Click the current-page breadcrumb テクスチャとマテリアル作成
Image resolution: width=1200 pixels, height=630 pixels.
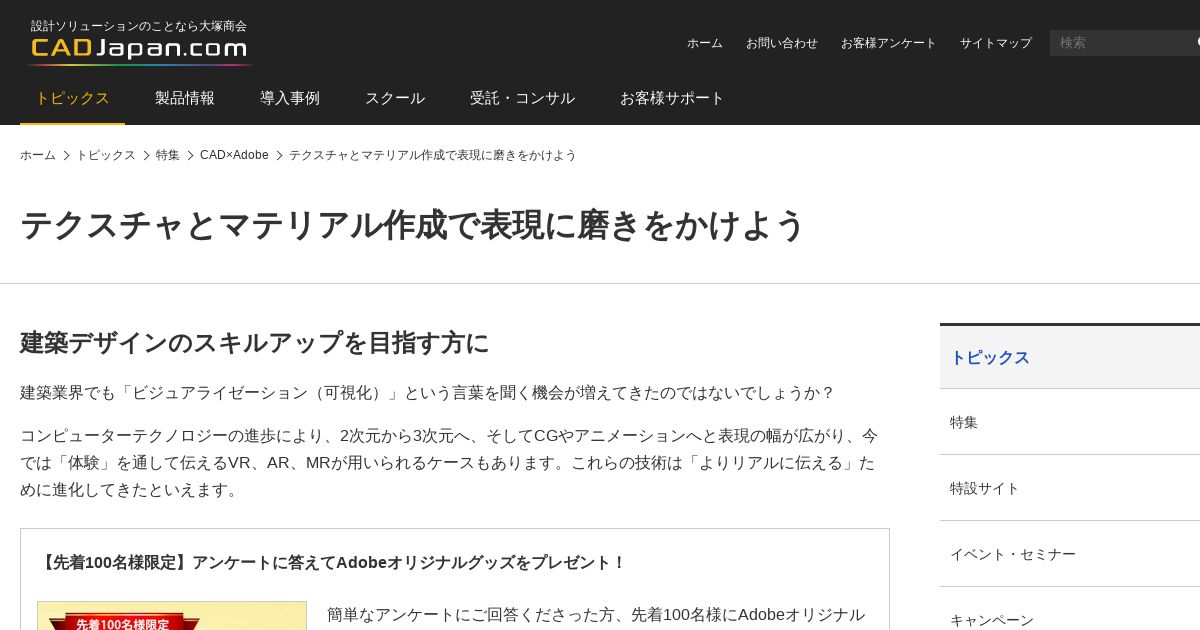433,155
